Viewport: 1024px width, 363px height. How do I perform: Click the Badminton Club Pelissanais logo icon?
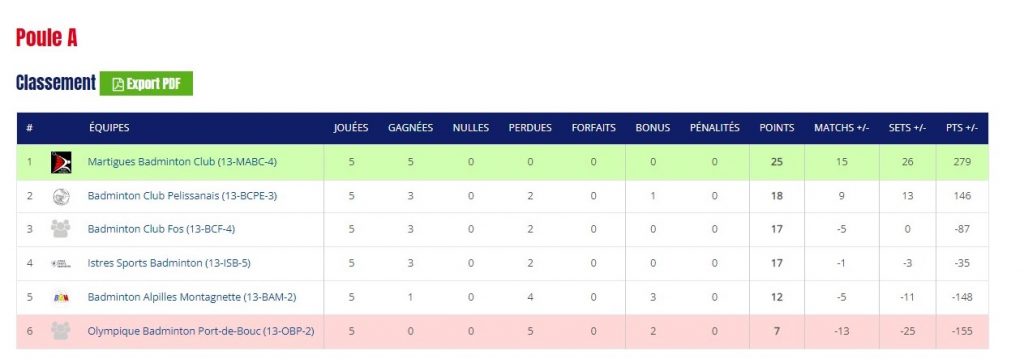(x=61, y=196)
